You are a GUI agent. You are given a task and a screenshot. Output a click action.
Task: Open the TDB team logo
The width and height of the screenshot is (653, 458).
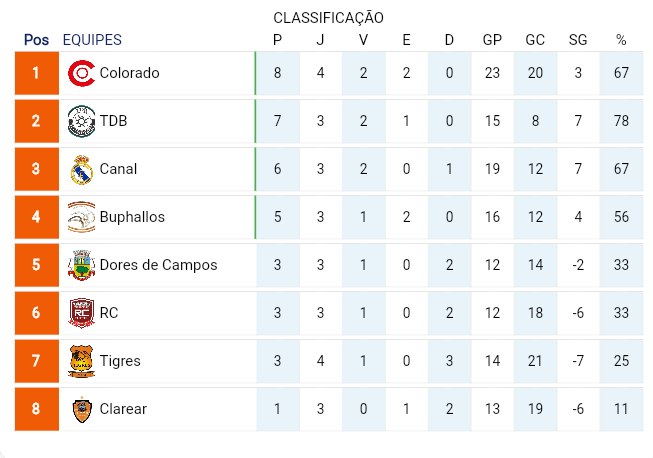(82, 121)
